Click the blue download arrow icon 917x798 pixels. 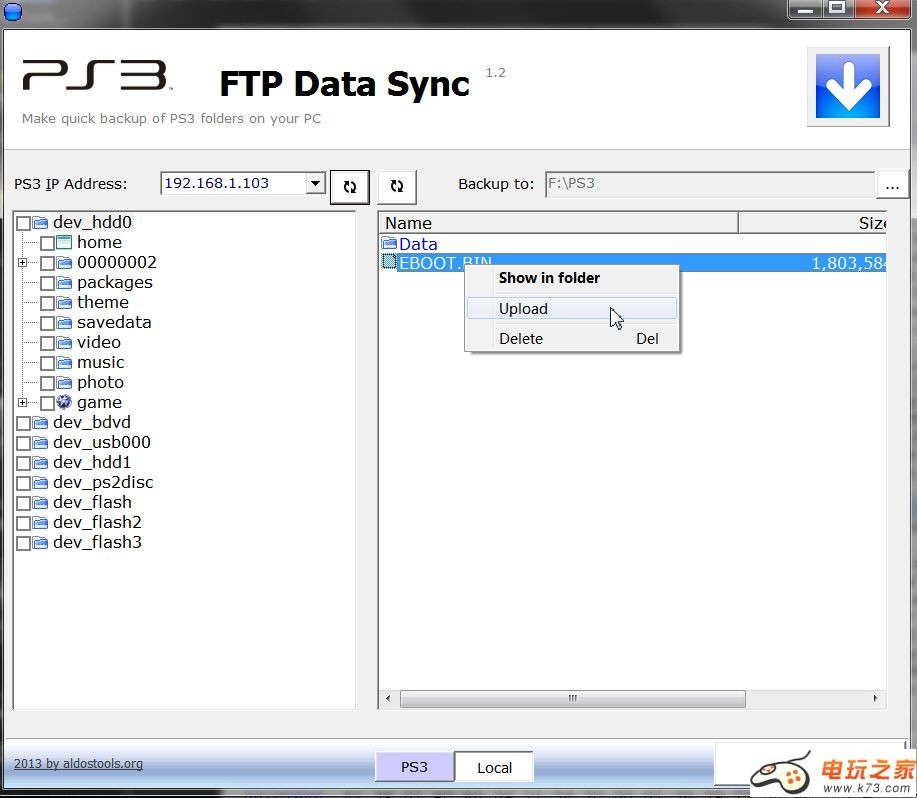pos(847,86)
